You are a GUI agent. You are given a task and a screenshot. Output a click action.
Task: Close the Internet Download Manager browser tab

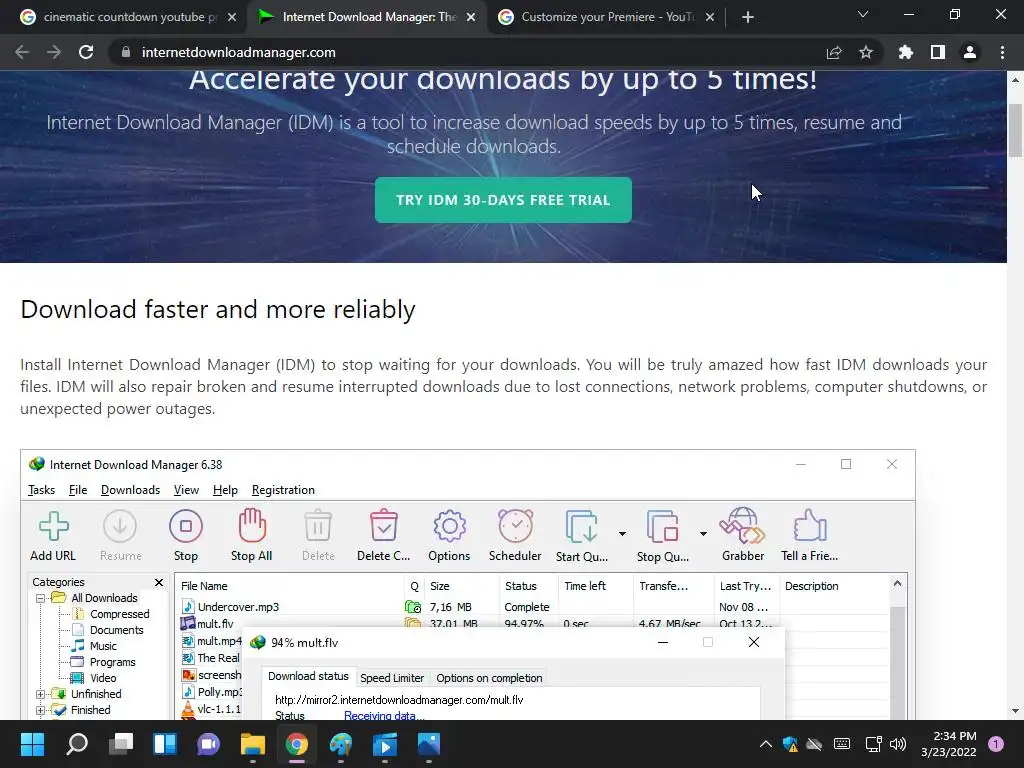pyautogui.click(x=471, y=17)
